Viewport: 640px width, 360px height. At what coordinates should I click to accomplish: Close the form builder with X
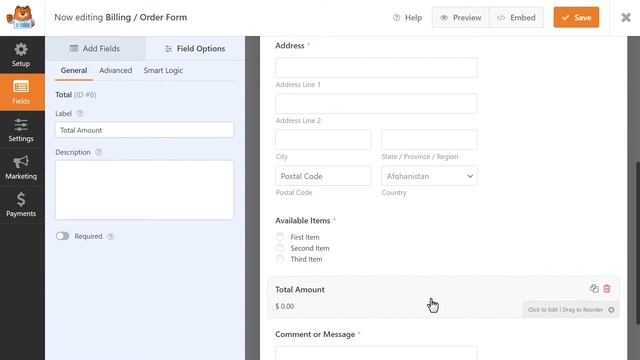[626, 18]
